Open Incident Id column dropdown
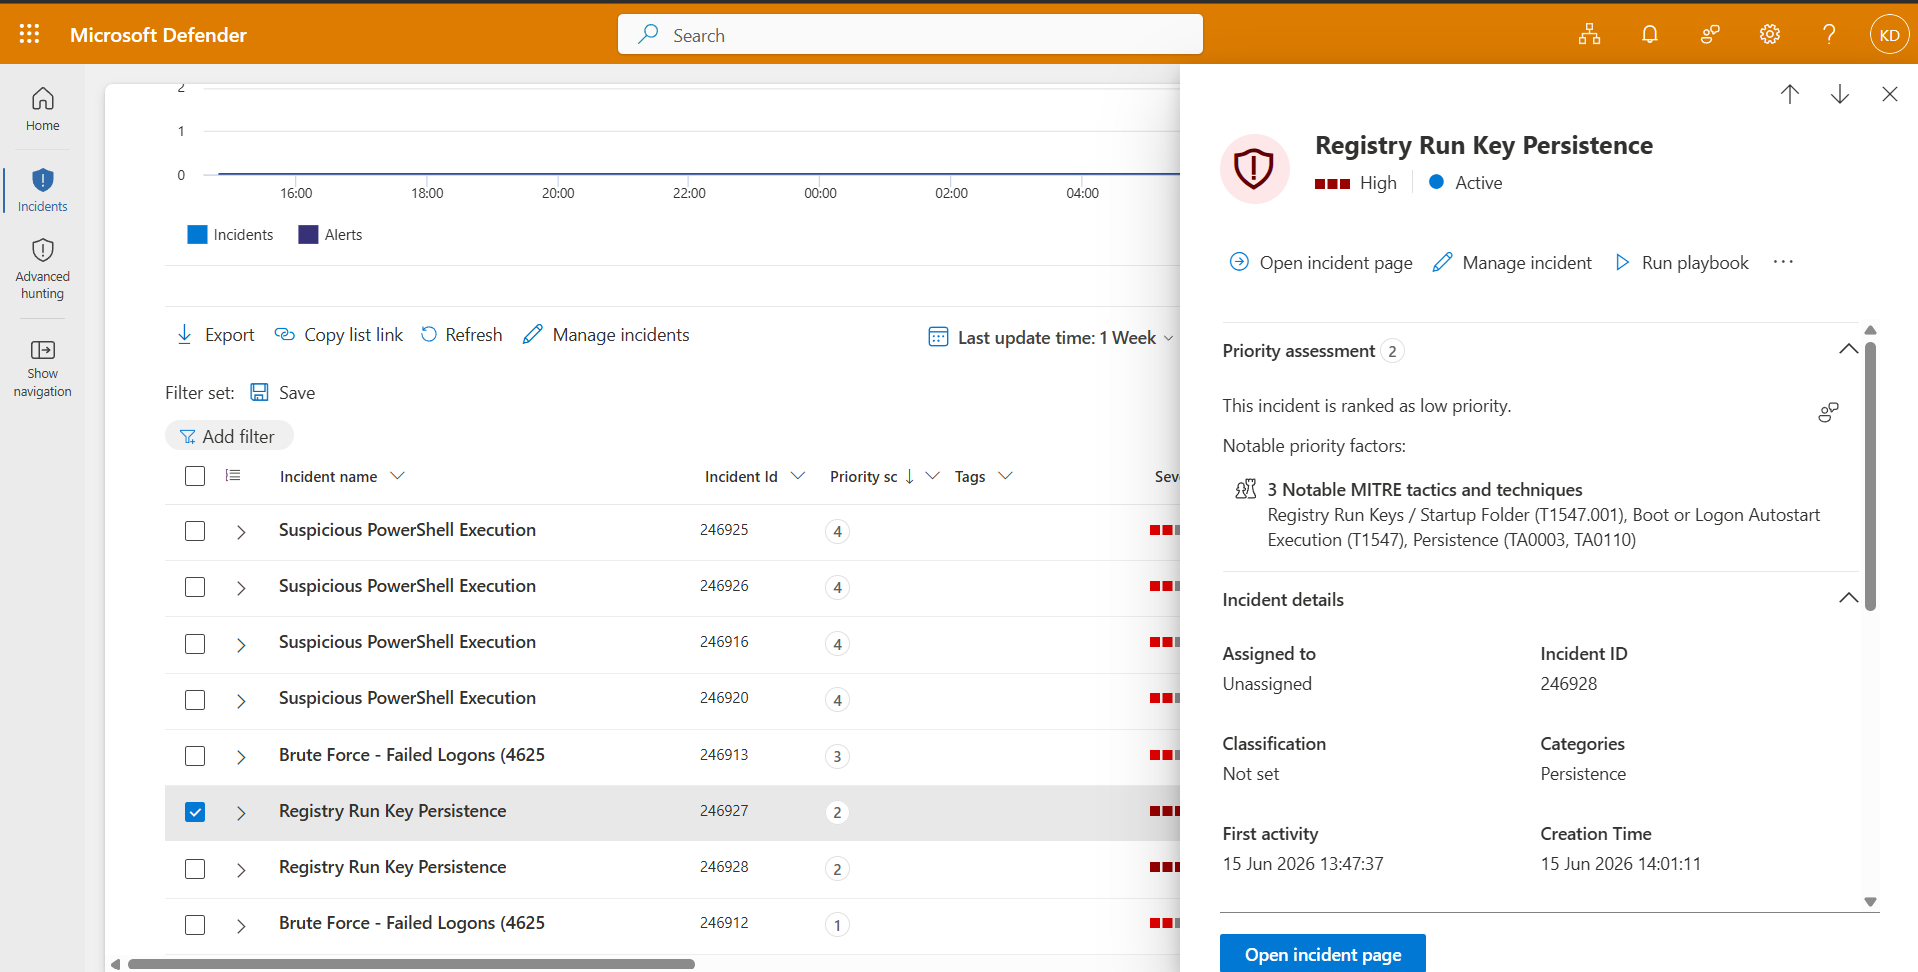 tap(797, 476)
